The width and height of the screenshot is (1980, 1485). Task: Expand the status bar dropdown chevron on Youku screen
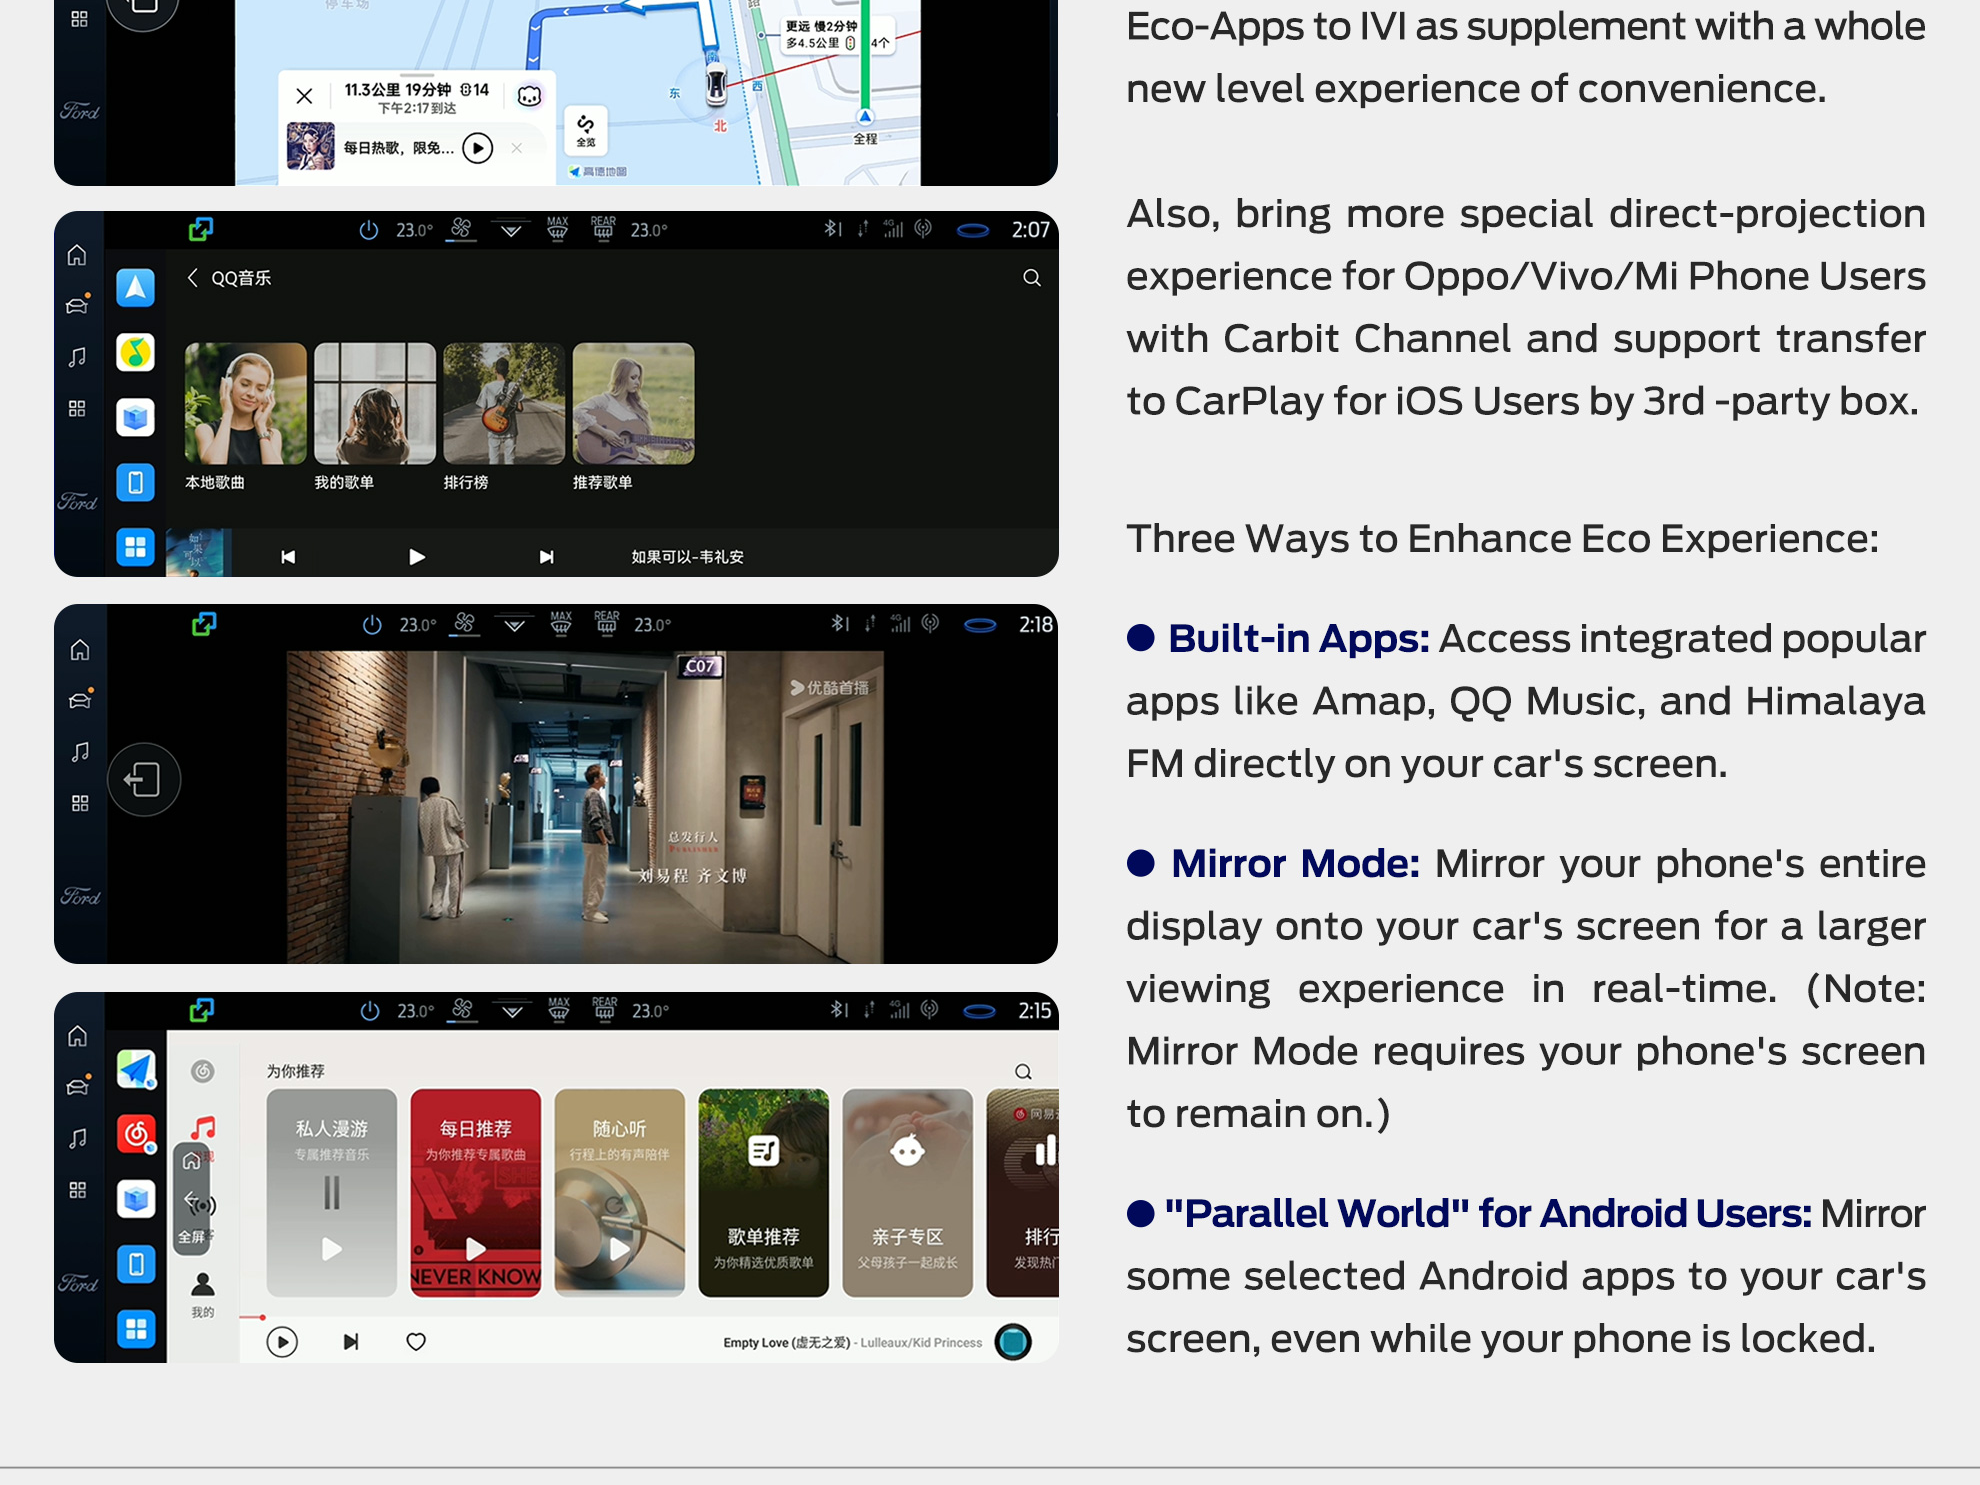click(x=514, y=626)
